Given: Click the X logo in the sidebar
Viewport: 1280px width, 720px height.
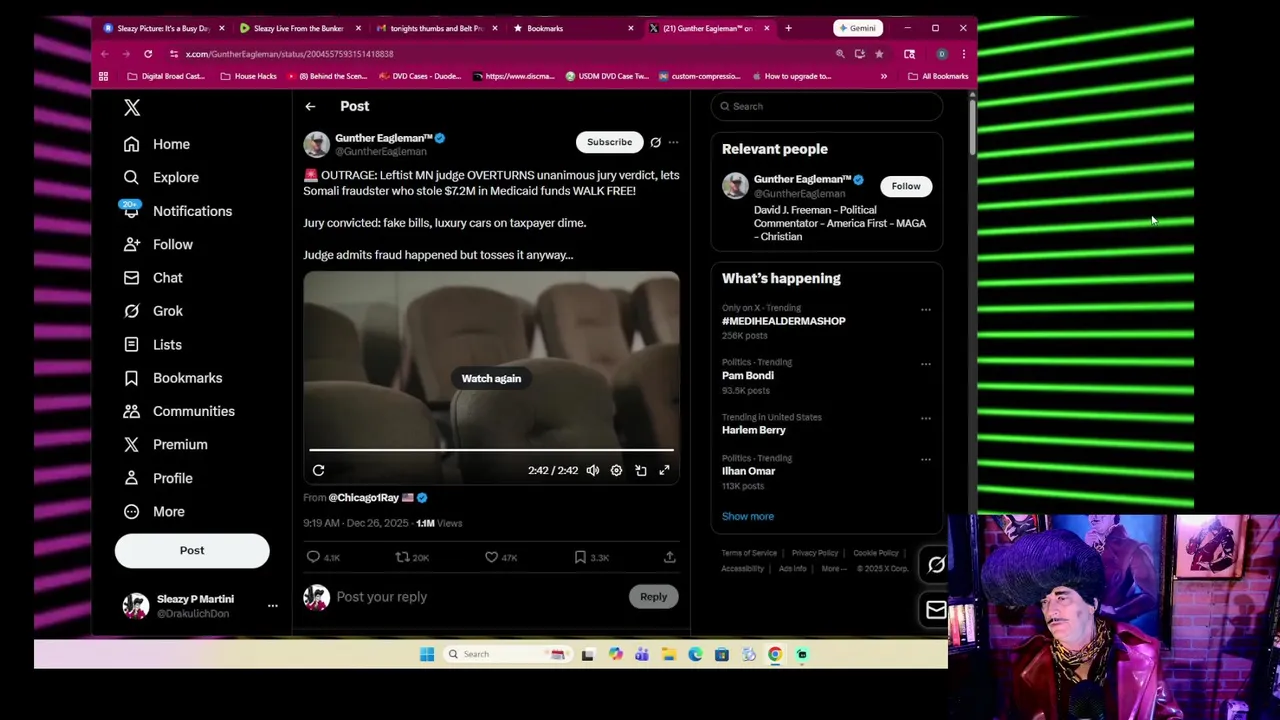Looking at the screenshot, I should (x=132, y=108).
